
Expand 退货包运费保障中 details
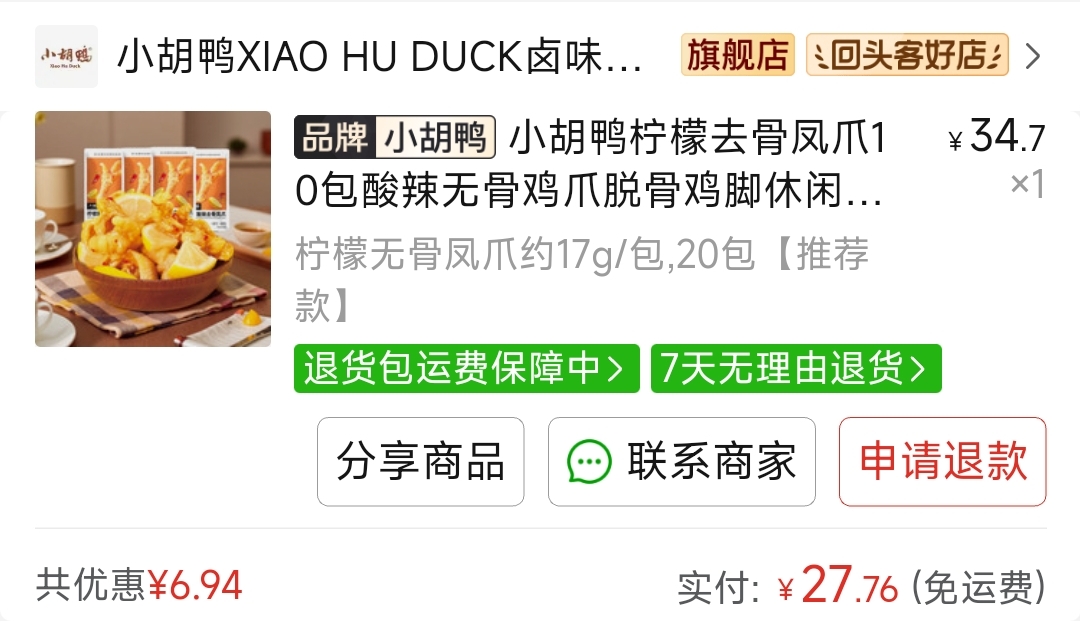click(x=466, y=369)
